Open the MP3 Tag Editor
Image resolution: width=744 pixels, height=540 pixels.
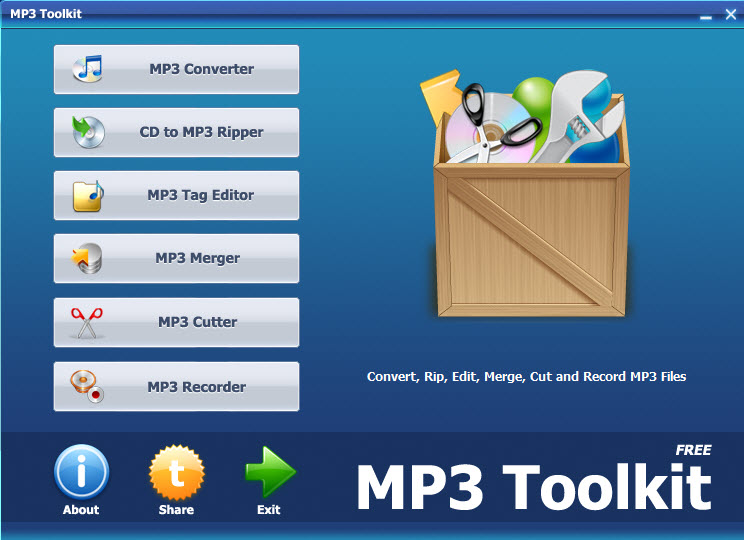click(177, 196)
